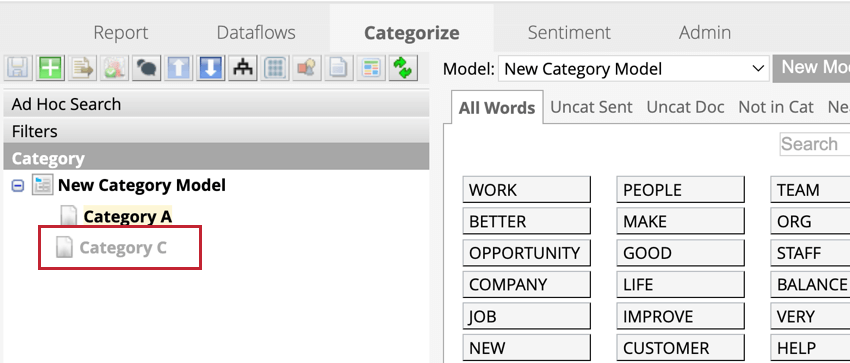Expand the Filters panel header

(216, 131)
